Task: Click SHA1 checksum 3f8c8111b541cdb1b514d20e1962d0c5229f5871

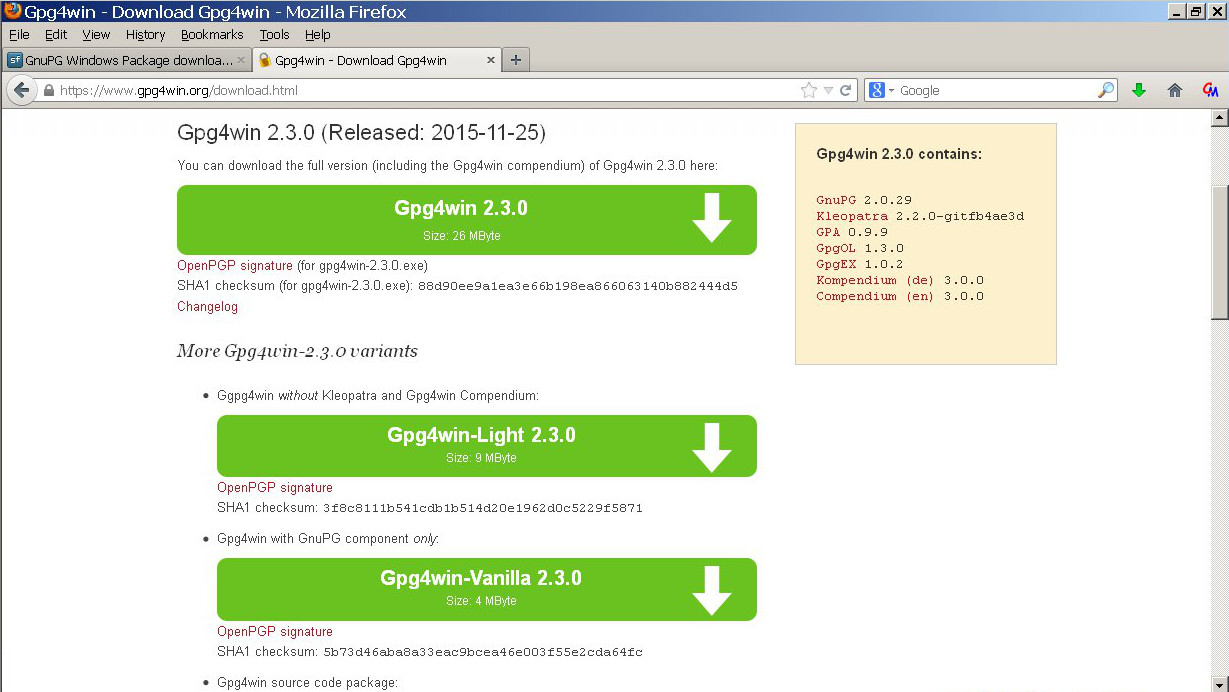Action: point(482,508)
